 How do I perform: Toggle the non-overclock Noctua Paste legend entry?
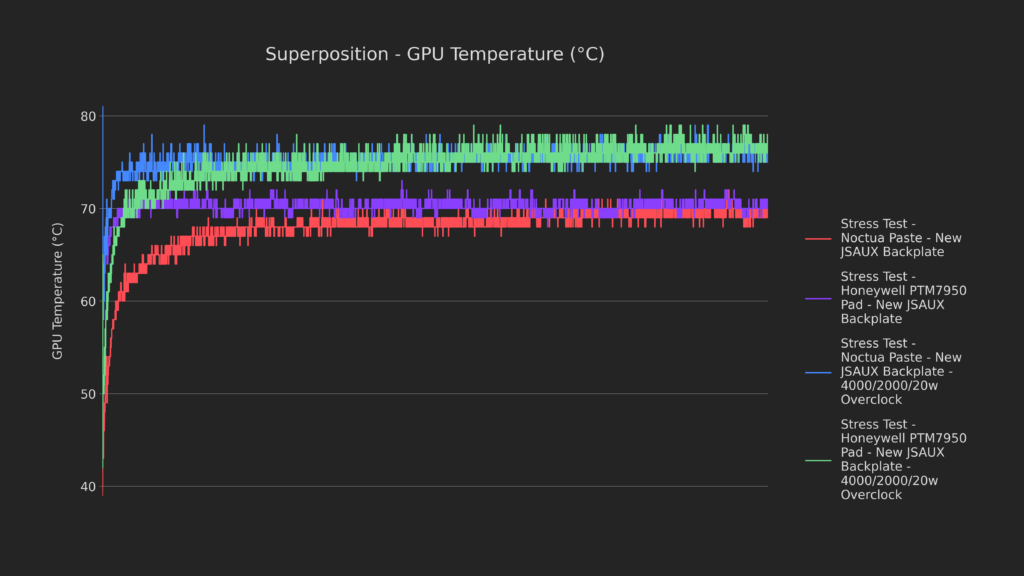click(x=900, y=237)
